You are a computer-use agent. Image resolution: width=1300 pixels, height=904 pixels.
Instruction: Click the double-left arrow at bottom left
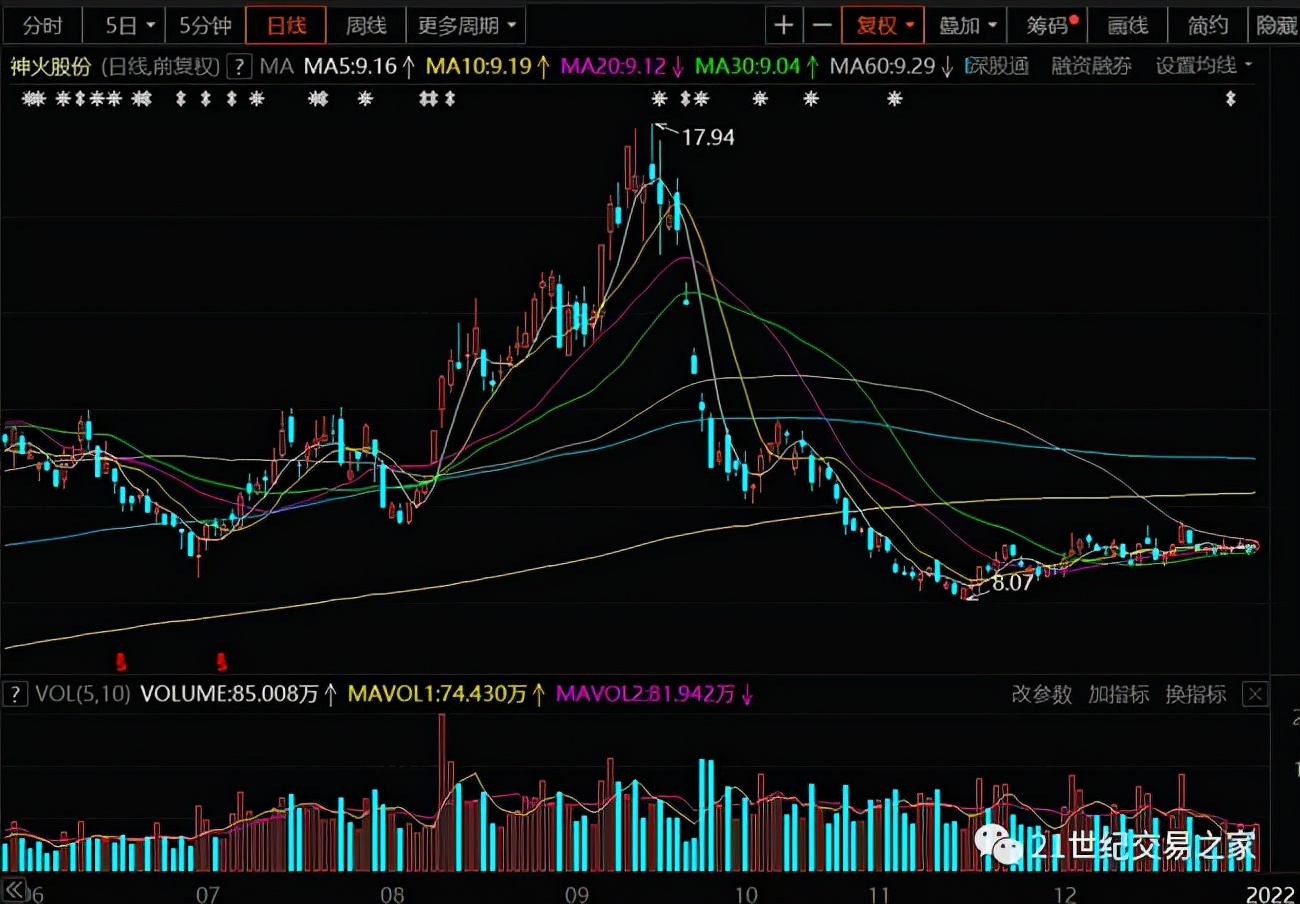(x=14, y=890)
